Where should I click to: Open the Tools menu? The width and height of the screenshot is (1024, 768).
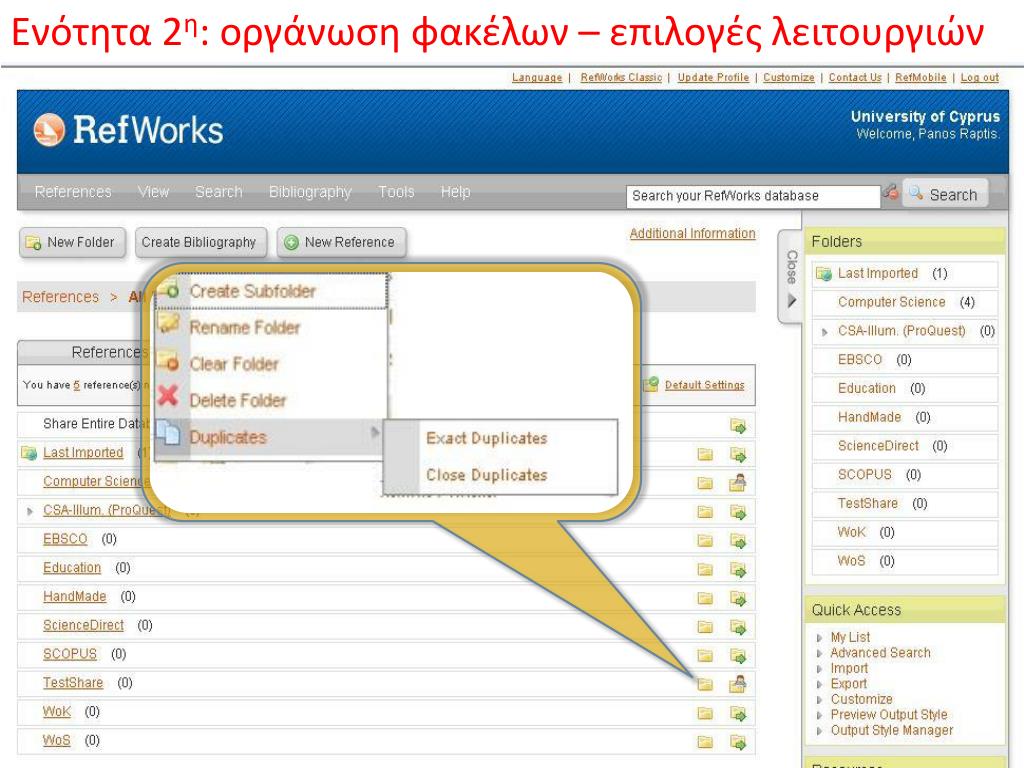coord(396,192)
